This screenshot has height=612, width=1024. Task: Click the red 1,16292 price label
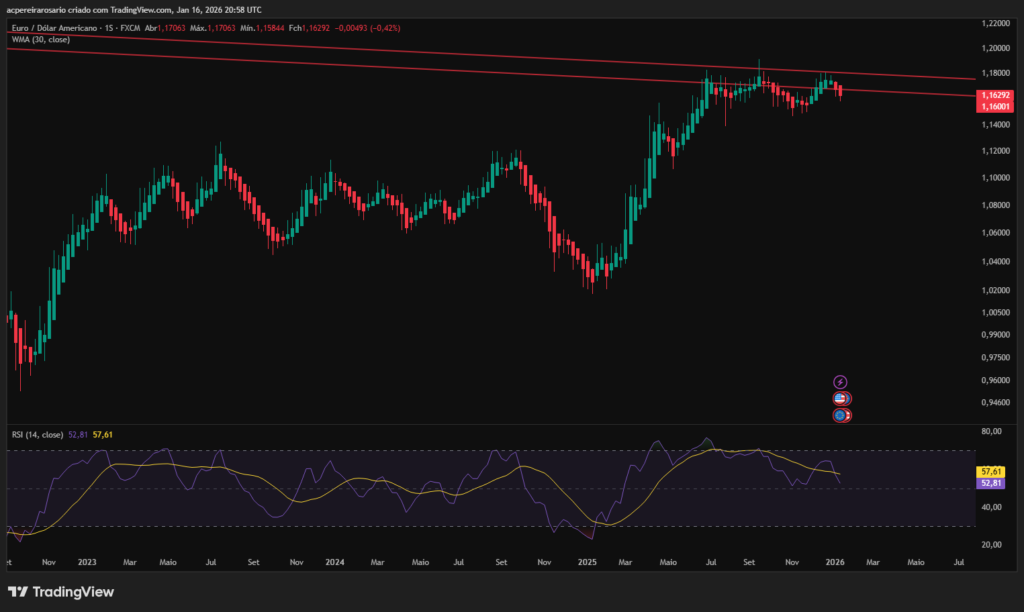coord(995,97)
